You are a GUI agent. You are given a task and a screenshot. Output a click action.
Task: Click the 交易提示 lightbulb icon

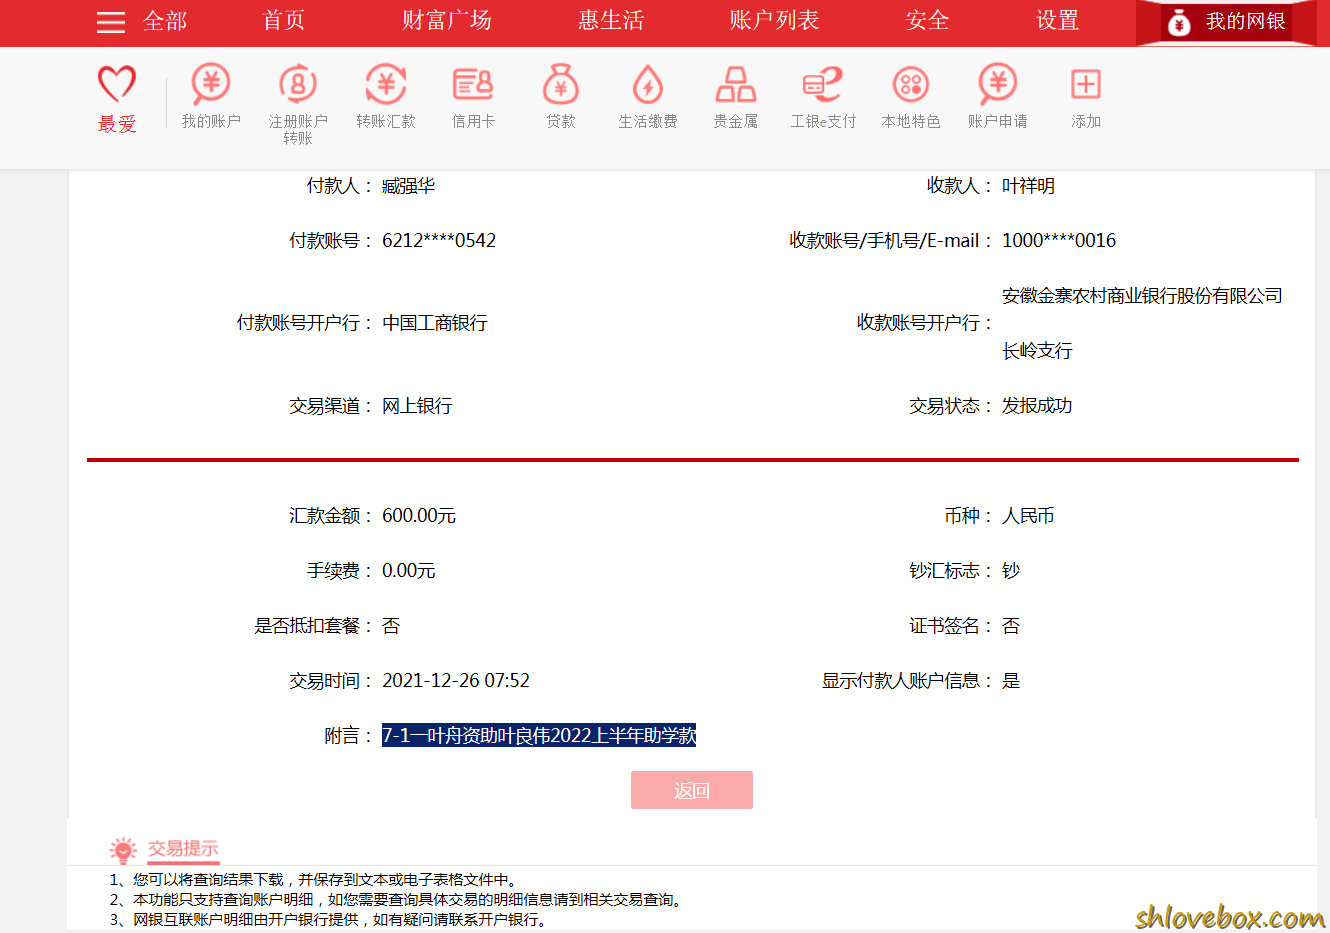[123, 851]
